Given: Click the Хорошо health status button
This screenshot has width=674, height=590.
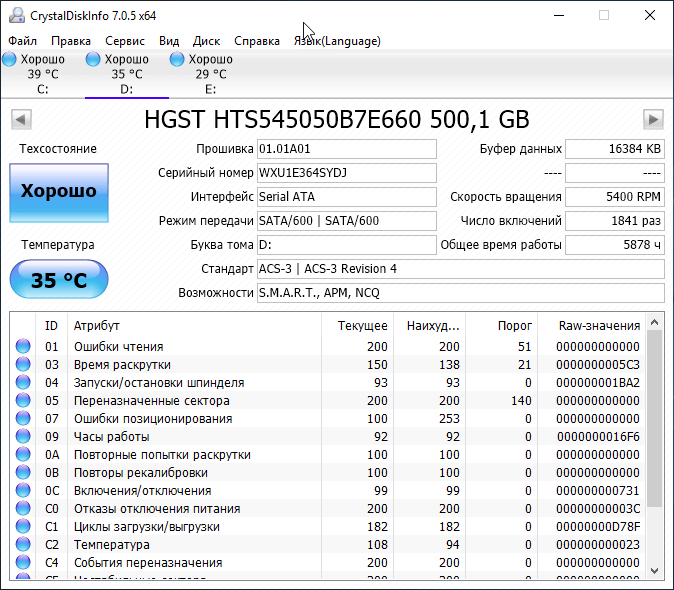Looking at the screenshot, I should click(x=59, y=193).
